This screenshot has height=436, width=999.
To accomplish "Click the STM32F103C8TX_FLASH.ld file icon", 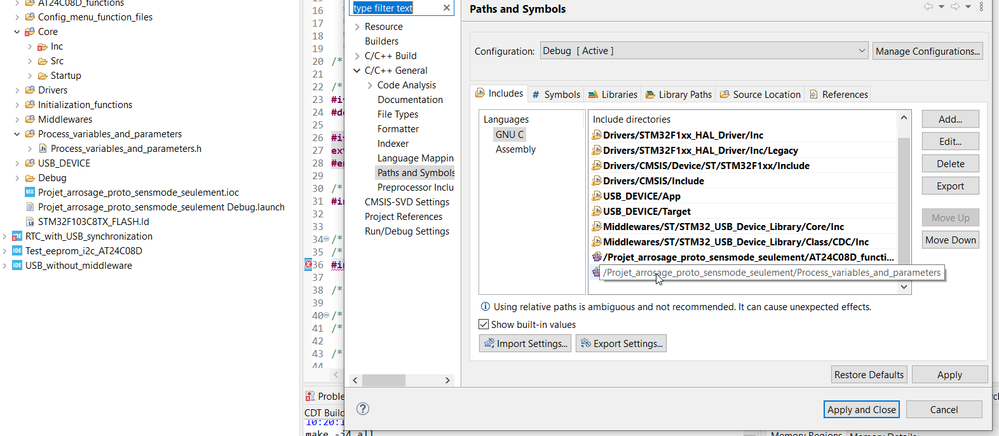I will click(30, 222).
